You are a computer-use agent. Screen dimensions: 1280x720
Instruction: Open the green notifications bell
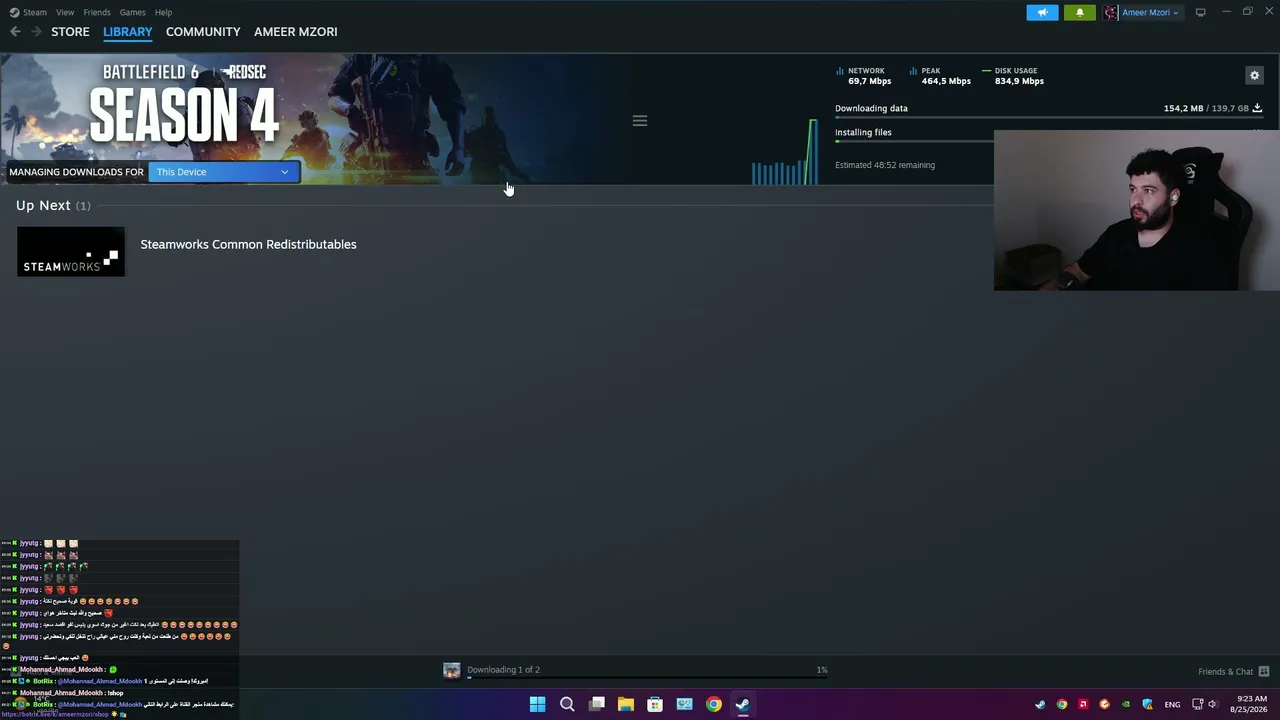pyautogui.click(x=1079, y=12)
